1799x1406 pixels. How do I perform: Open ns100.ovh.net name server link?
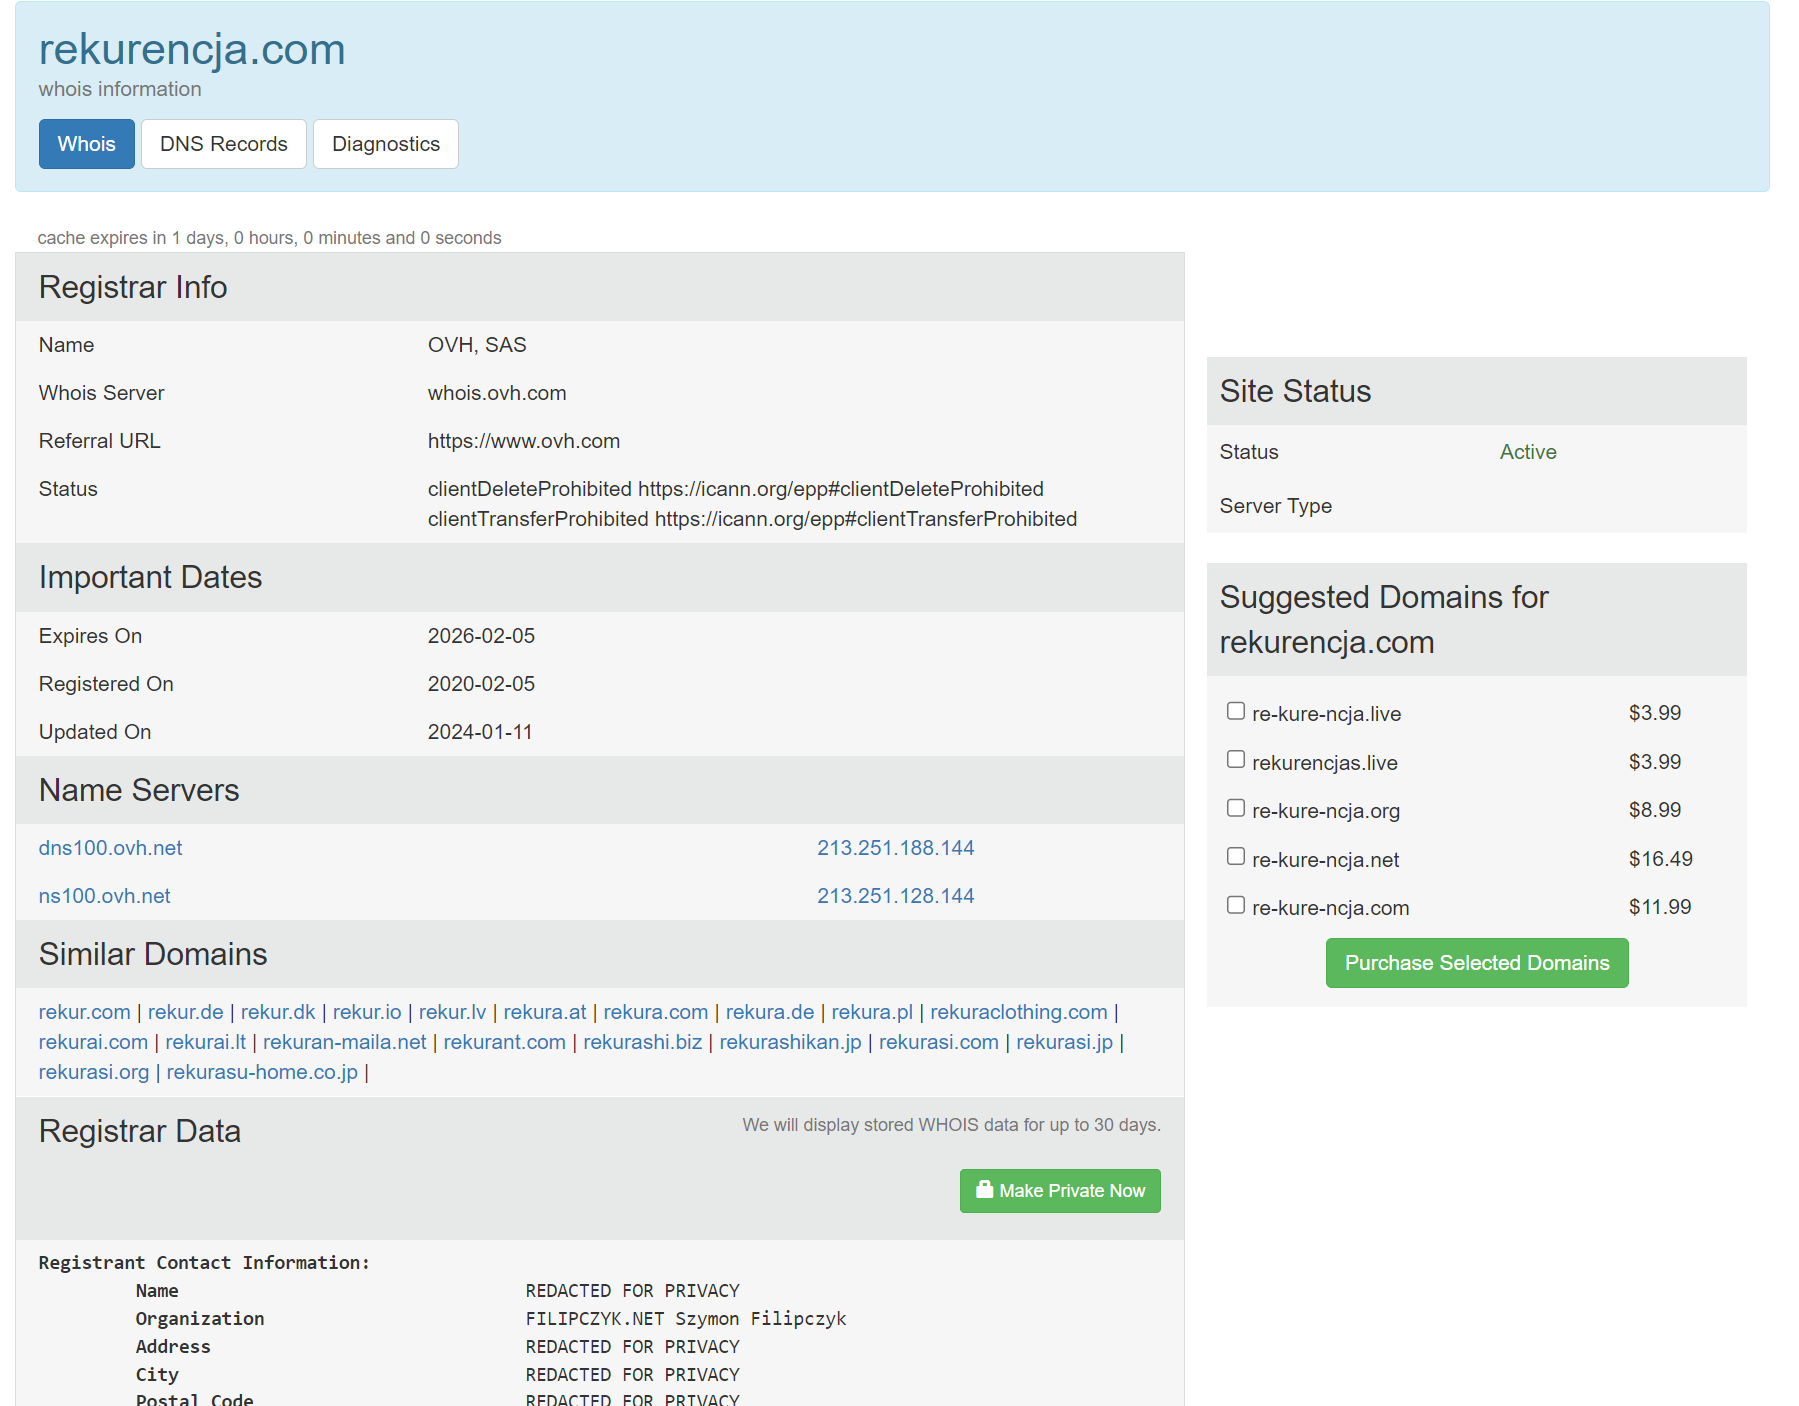pyautogui.click(x=104, y=896)
